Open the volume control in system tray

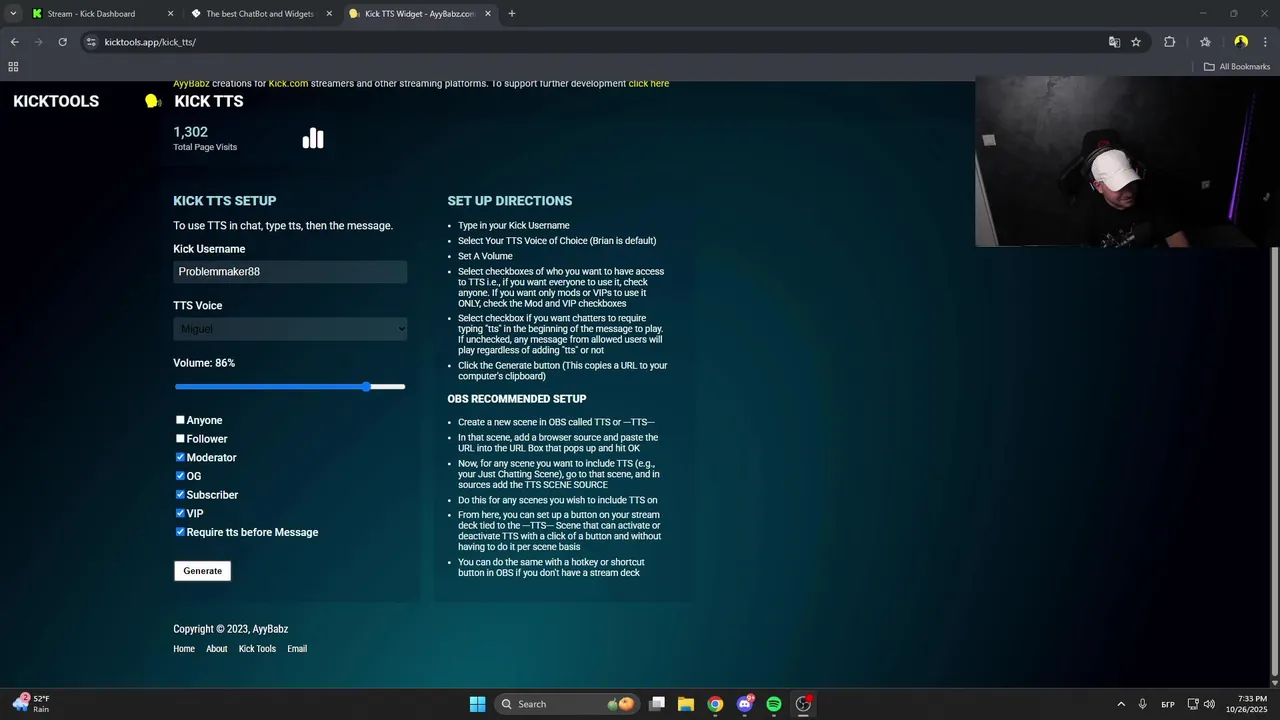1209,704
